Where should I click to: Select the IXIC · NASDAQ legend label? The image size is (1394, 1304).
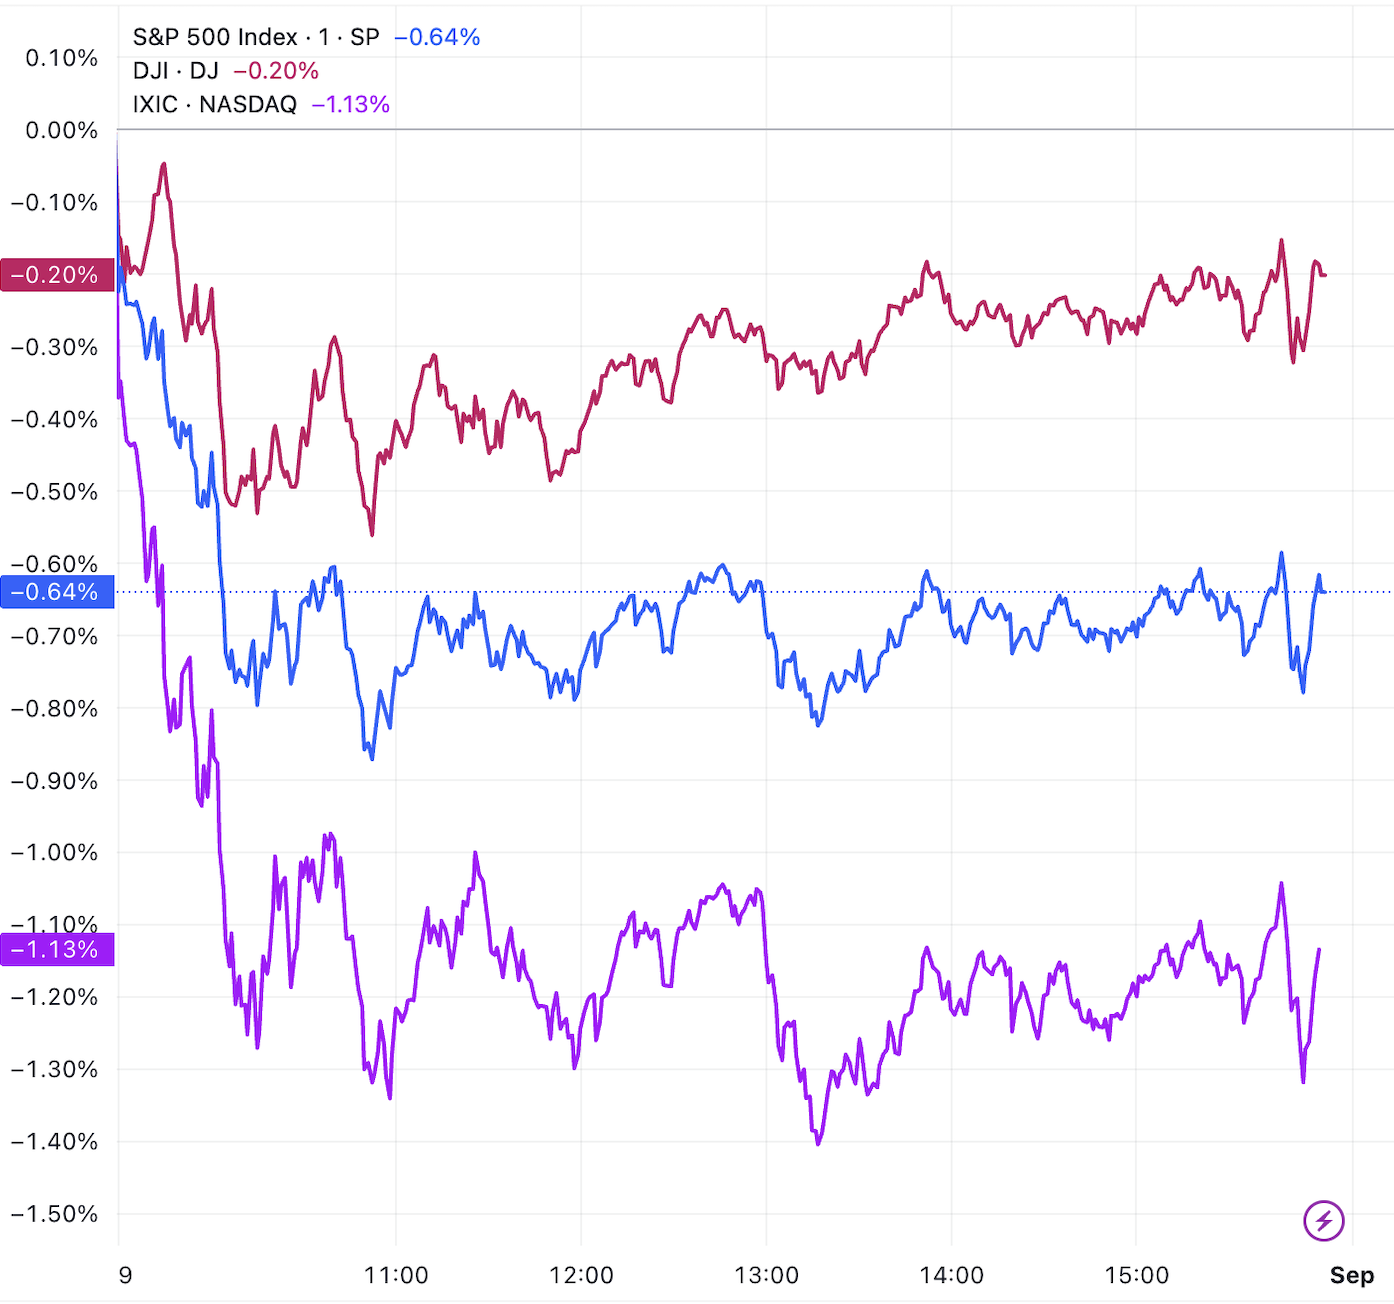click(215, 104)
